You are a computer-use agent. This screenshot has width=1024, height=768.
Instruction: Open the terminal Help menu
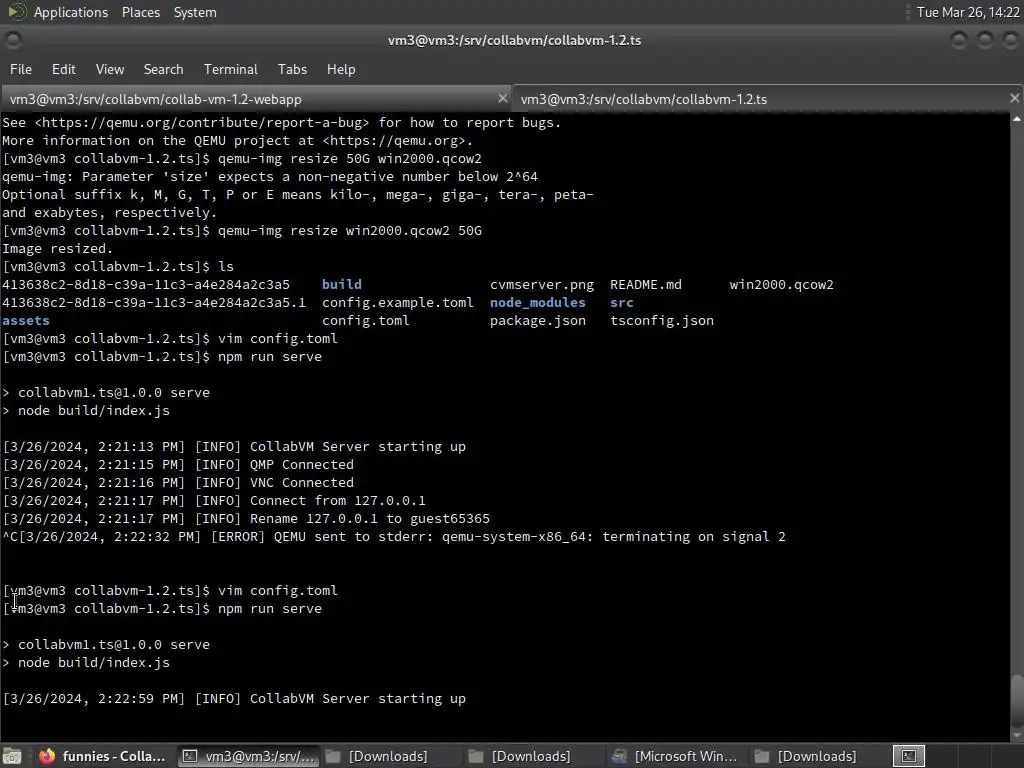coord(341,69)
